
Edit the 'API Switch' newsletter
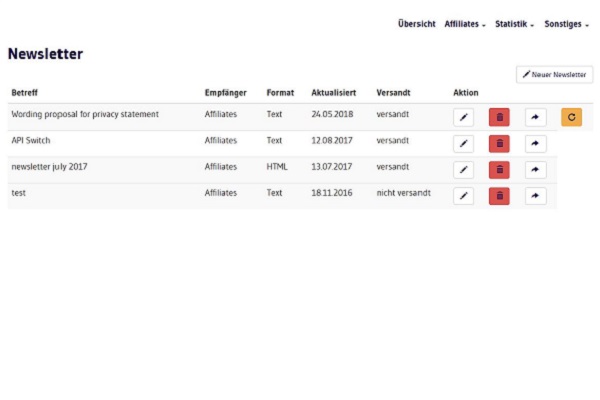coord(463,144)
